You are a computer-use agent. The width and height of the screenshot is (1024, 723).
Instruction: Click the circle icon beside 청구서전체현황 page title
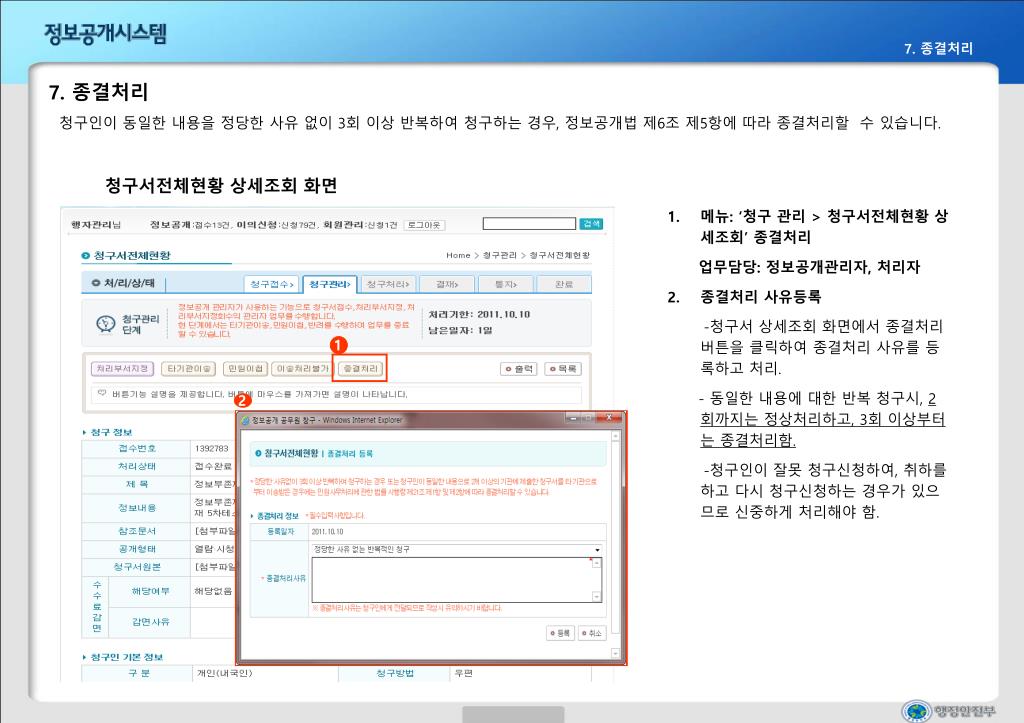tap(86, 255)
